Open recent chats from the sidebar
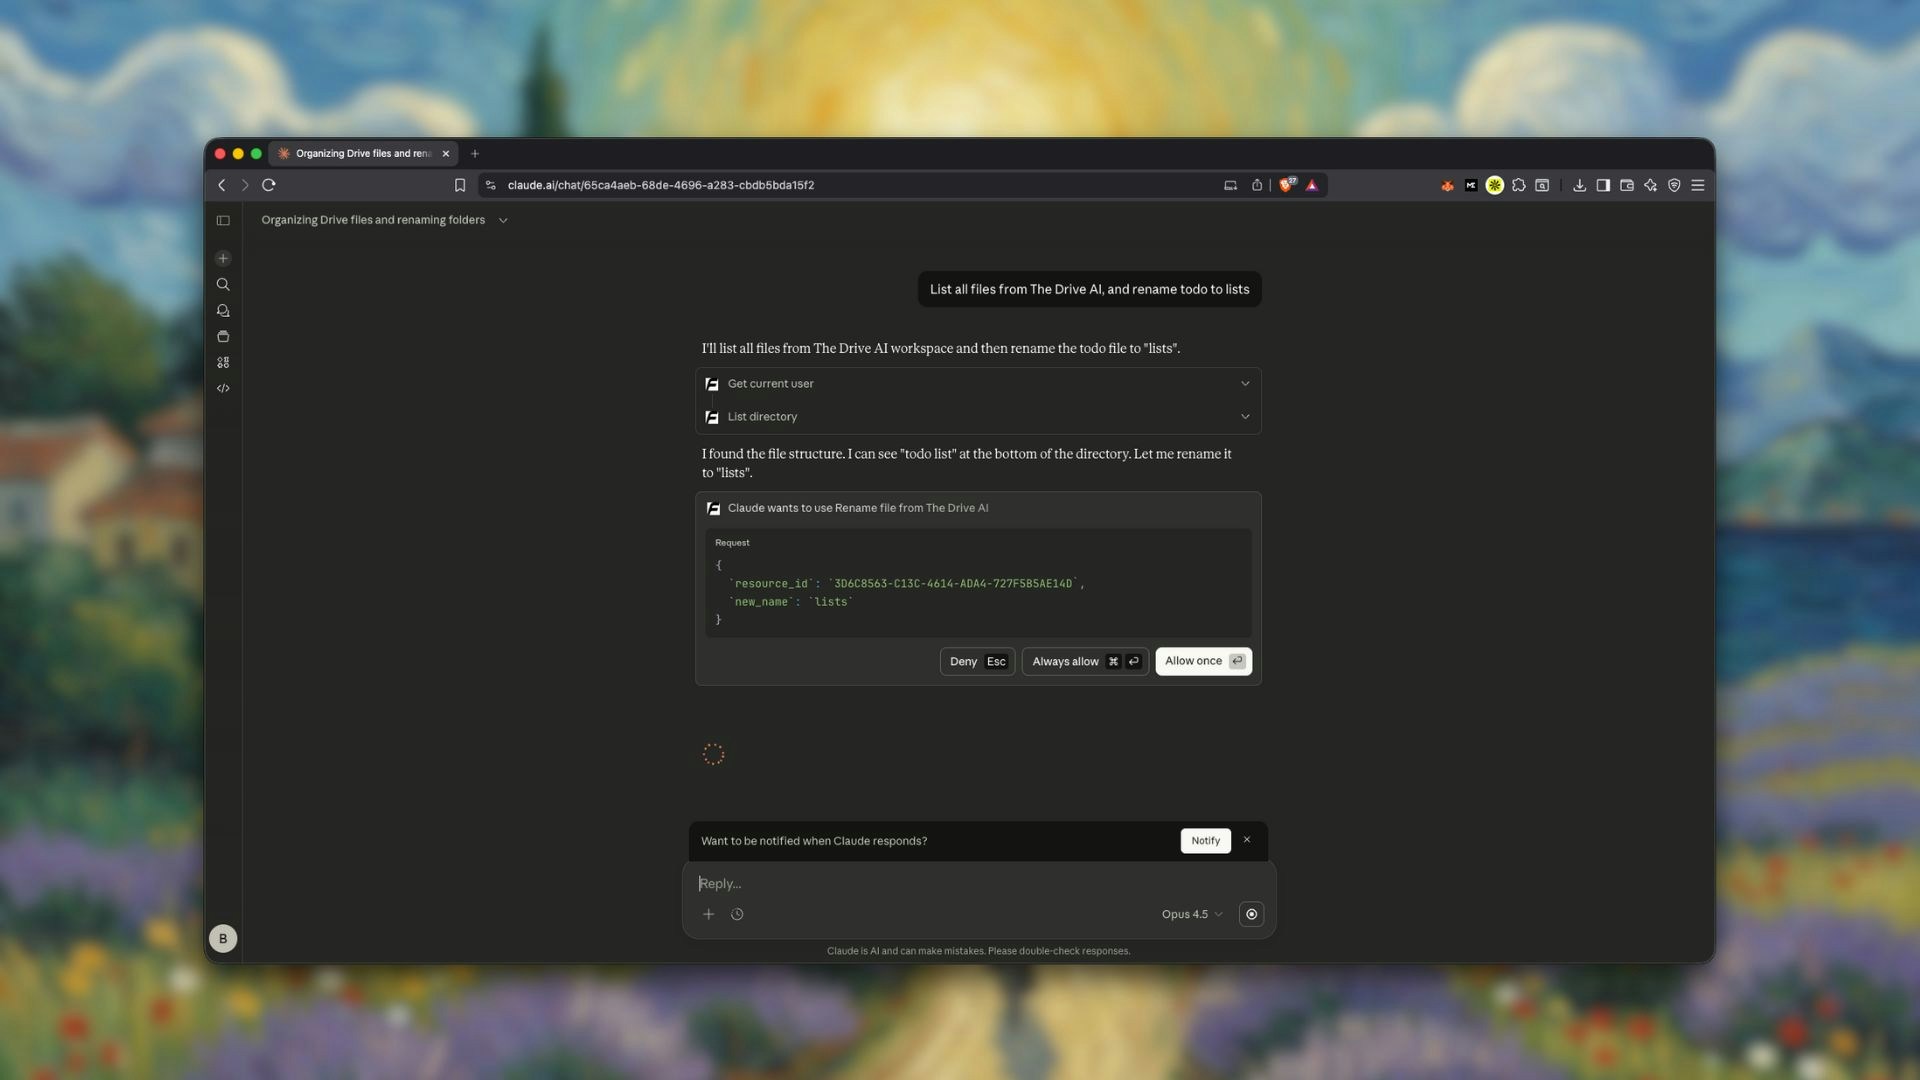 coord(223,310)
